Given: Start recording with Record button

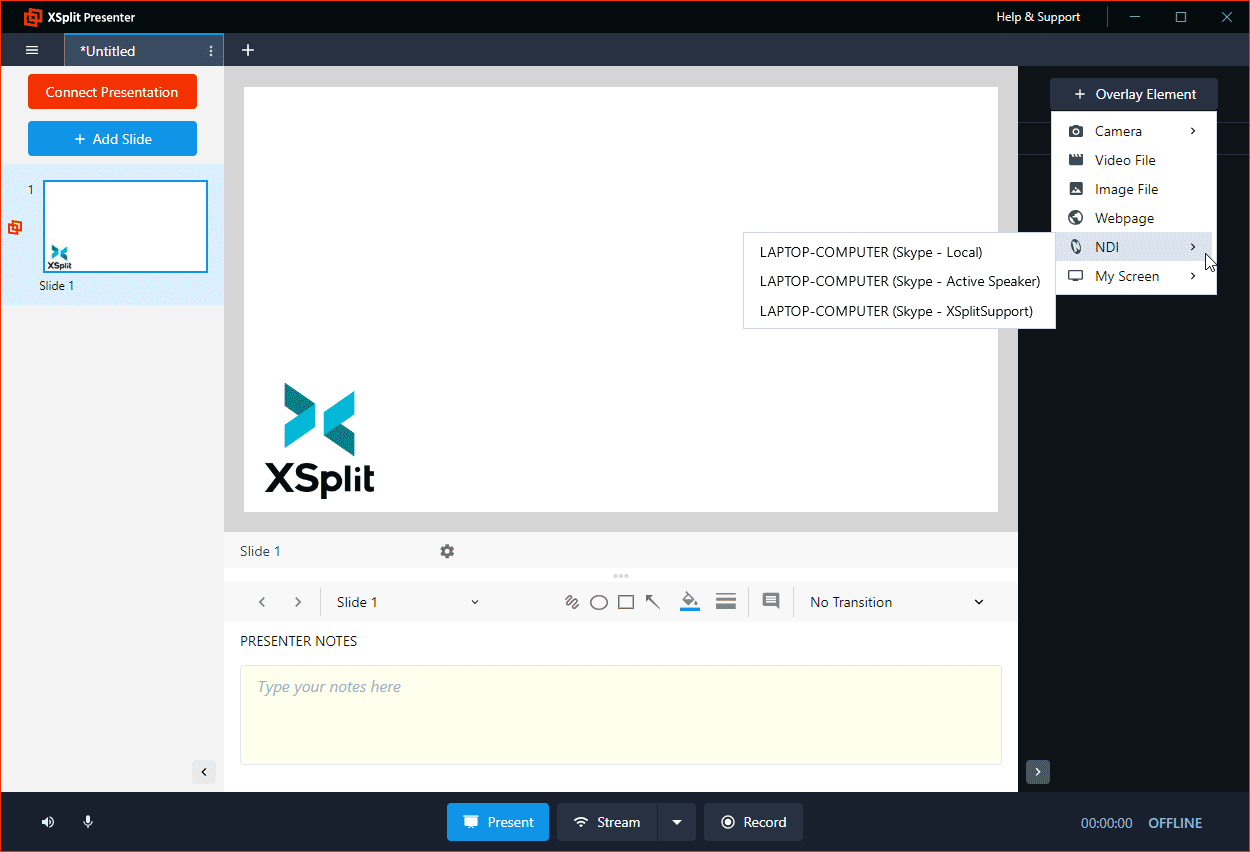Looking at the screenshot, I should click(x=753, y=822).
